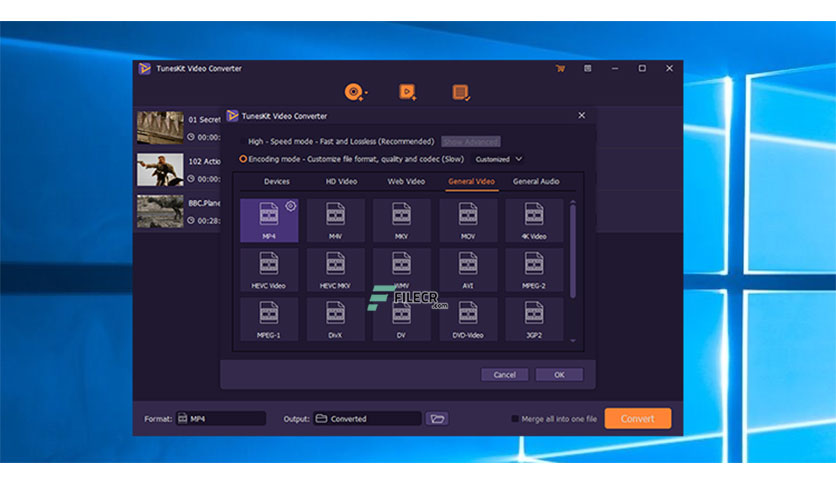
Task: Click the format list scrollbar
Action: (x=573, y=252)
